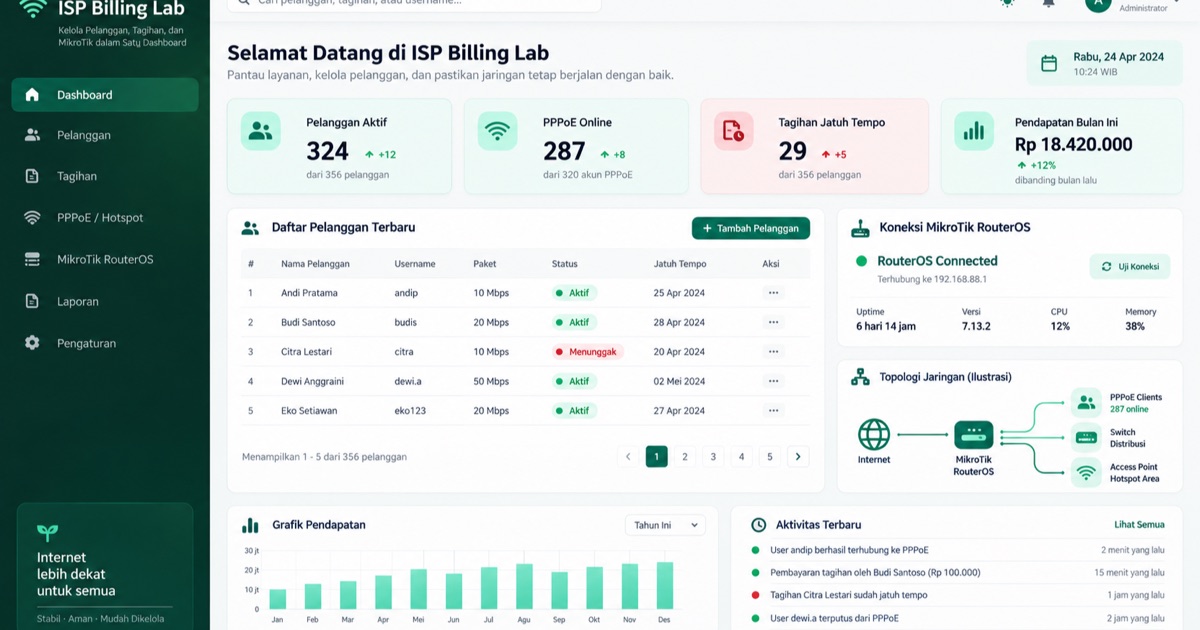
Task: Click the Pengaturan gear icon
Action: tap(32, 343)
